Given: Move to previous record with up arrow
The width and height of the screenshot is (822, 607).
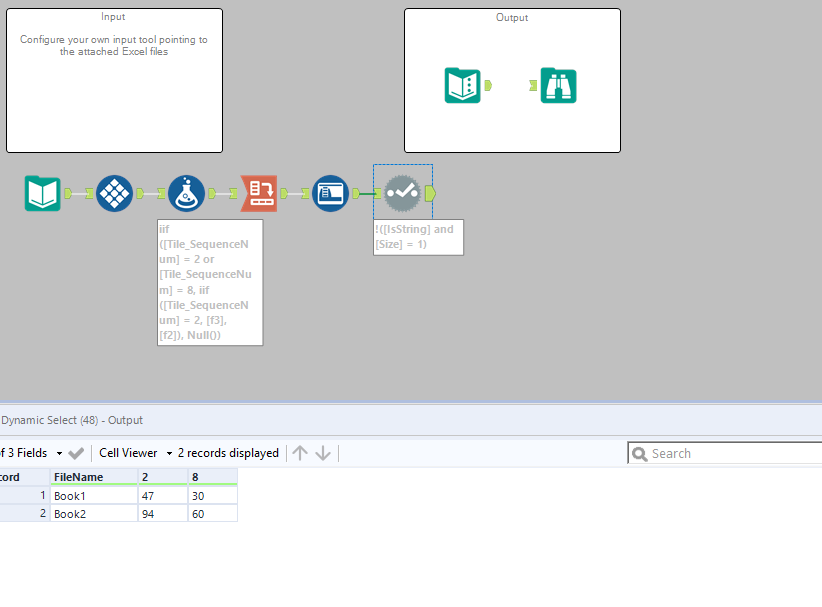Looking at the screenshot, I should [300, 453].
